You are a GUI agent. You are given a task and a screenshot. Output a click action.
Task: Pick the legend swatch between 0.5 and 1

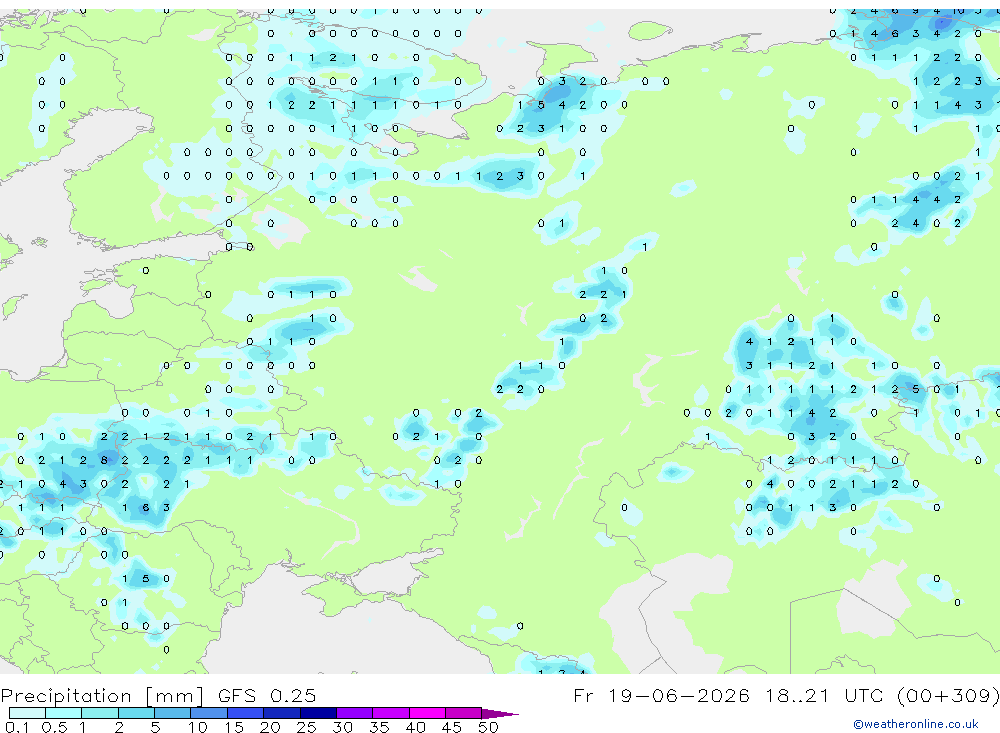click(x=64, y=713)
